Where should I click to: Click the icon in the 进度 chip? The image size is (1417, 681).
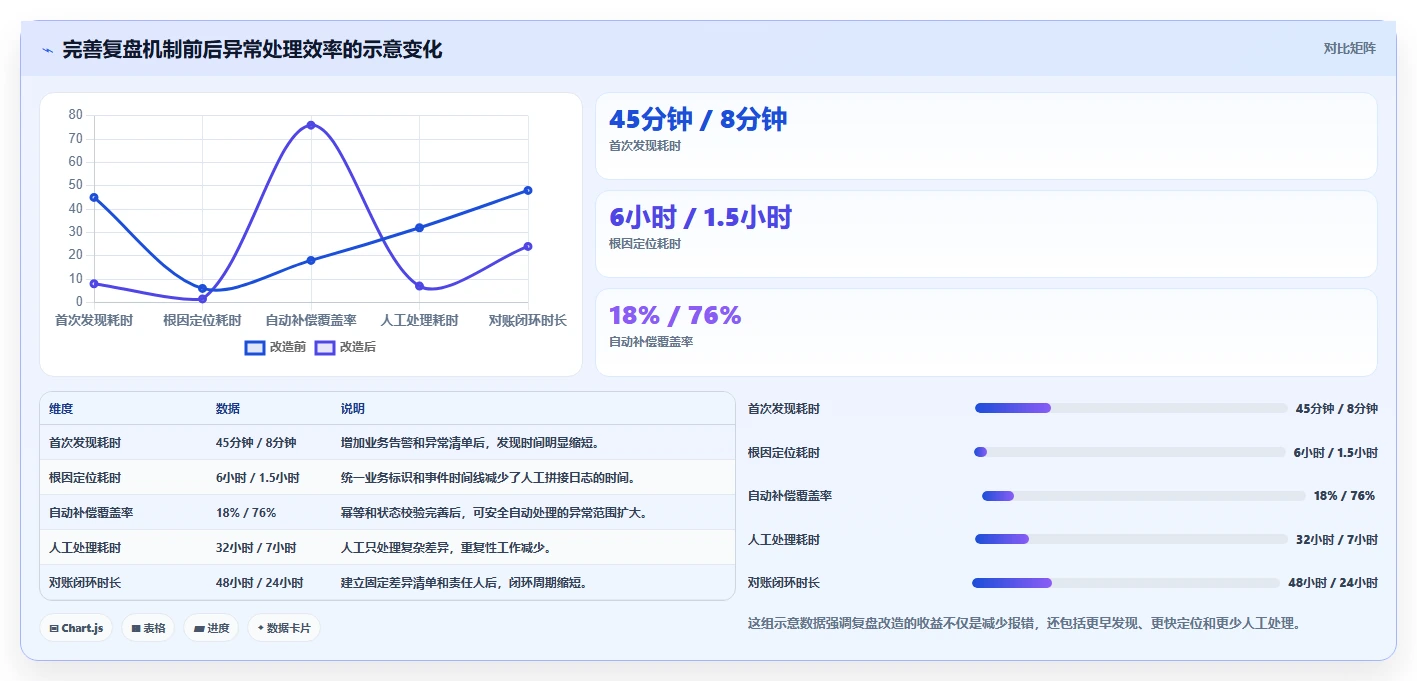click(x=199, y=629)
